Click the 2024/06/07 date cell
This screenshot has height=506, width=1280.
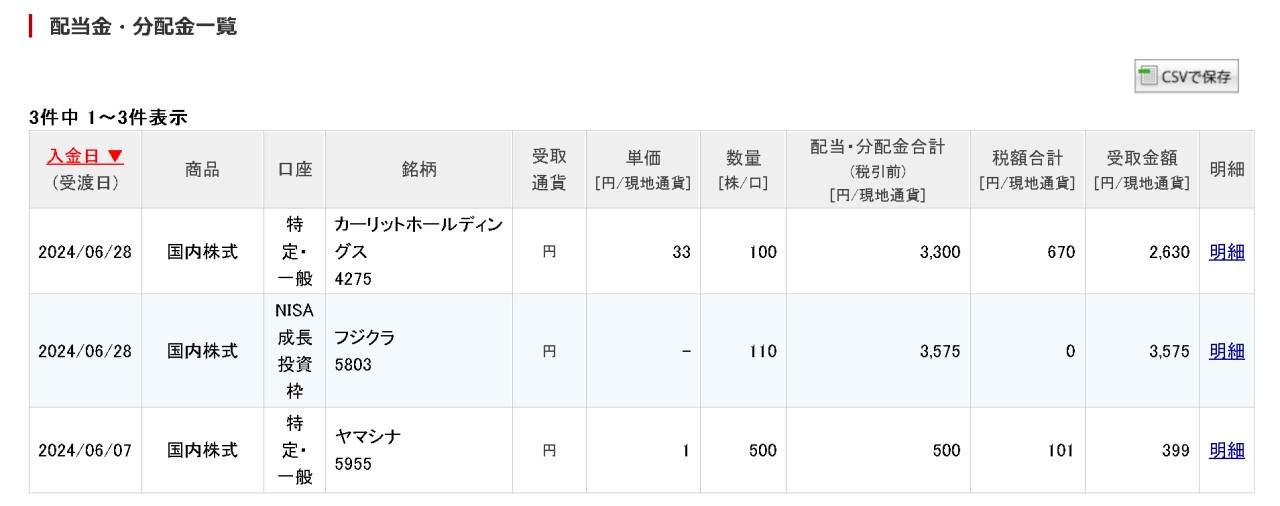pos(85,451)
